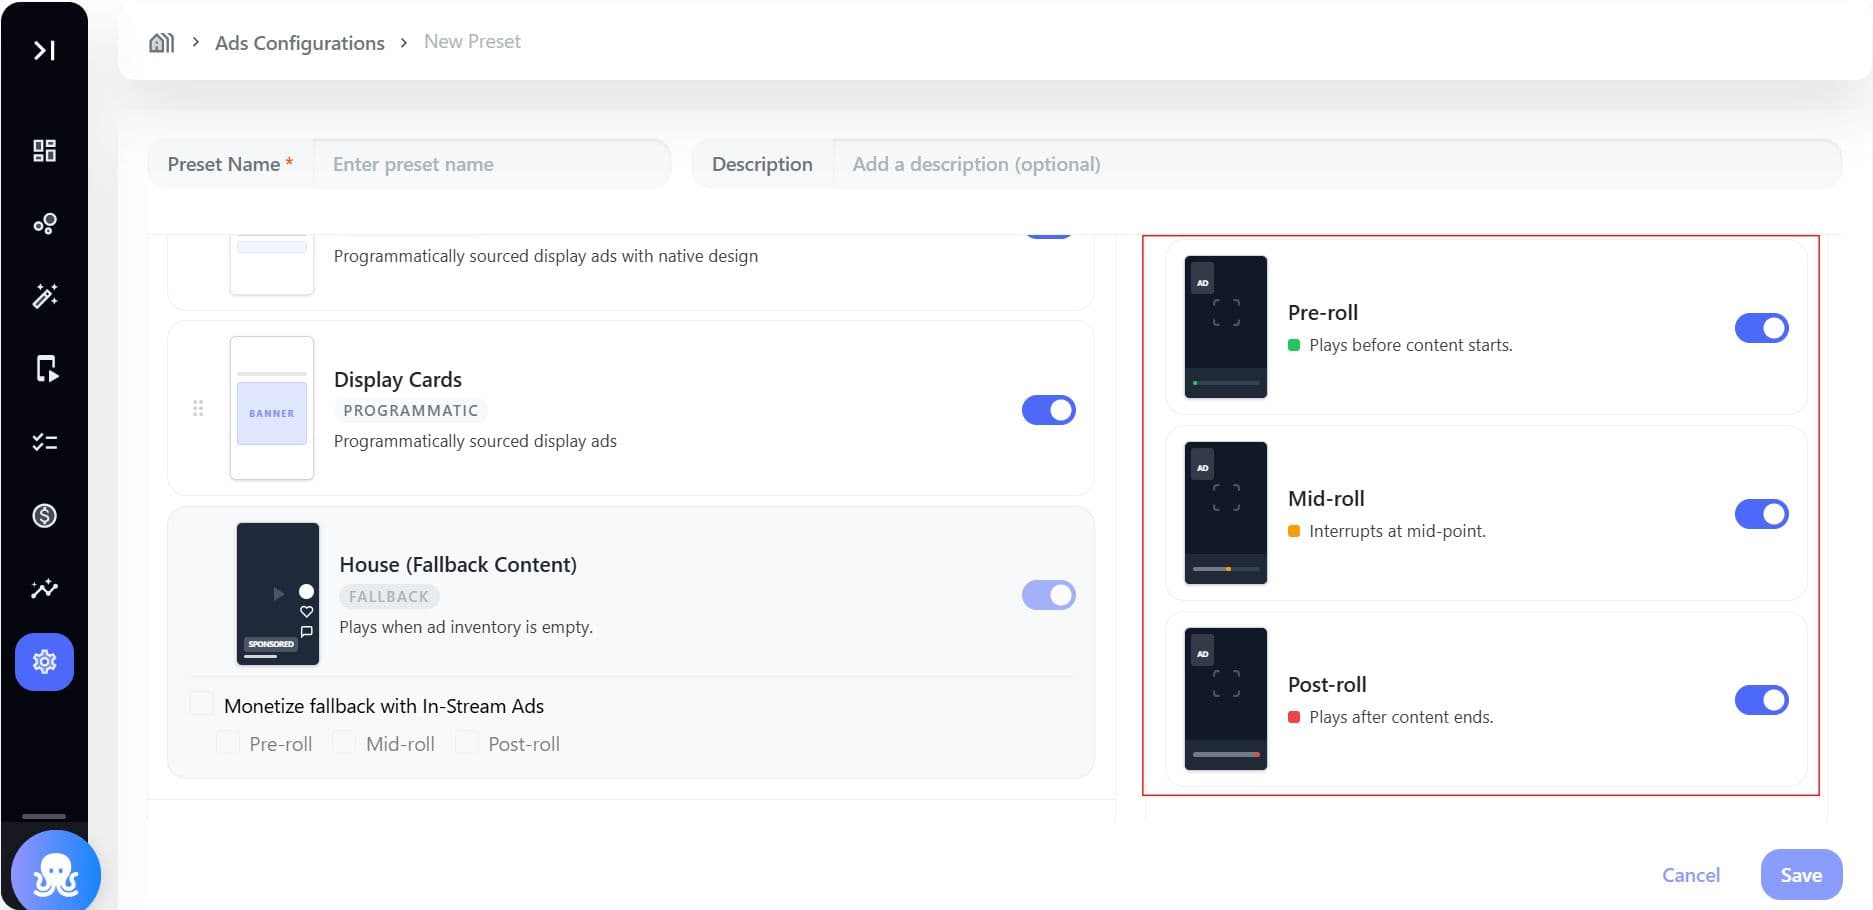This screenshot has width=1873, height=910.
Task: Check Monetize fallback with In-Stream Ads
Action: [202, 704]
